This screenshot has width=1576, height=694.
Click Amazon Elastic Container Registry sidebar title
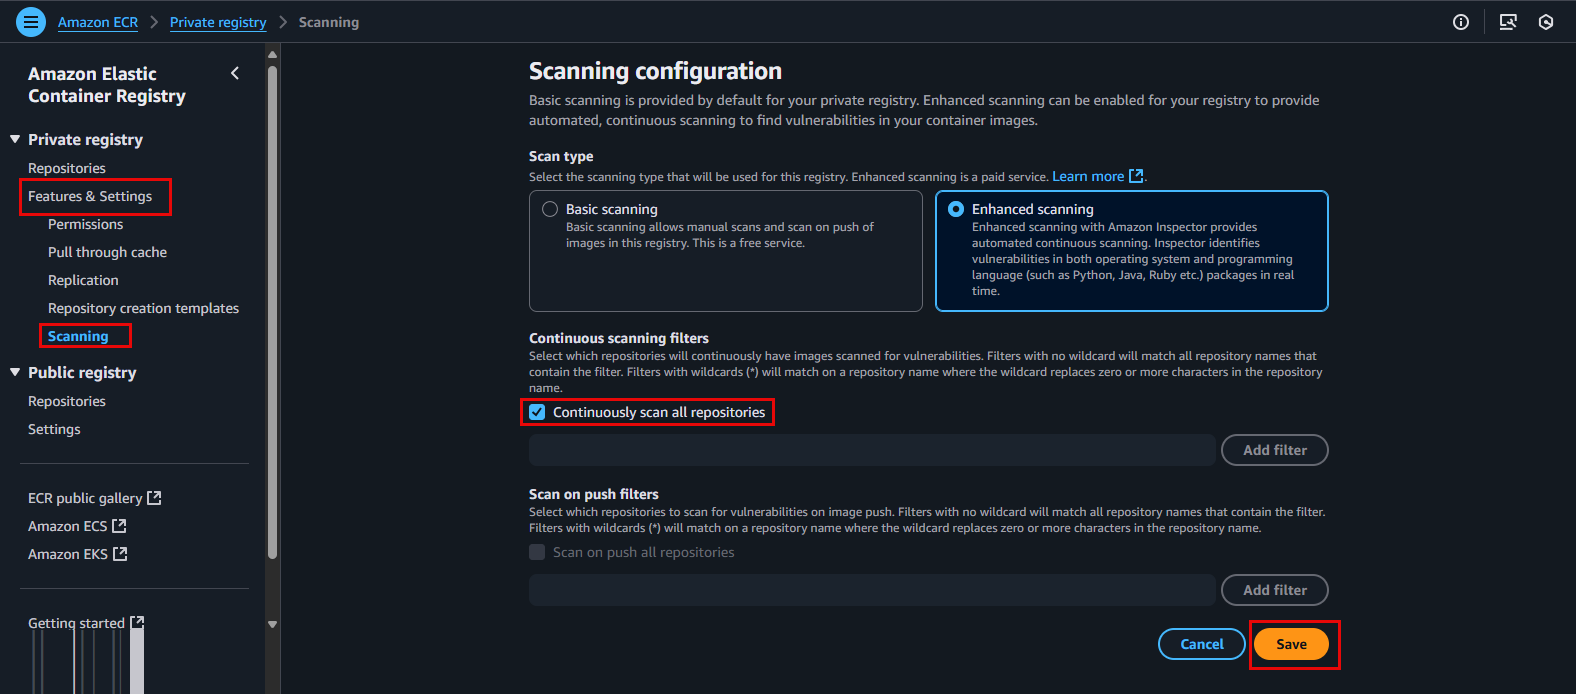click(107, 85)
